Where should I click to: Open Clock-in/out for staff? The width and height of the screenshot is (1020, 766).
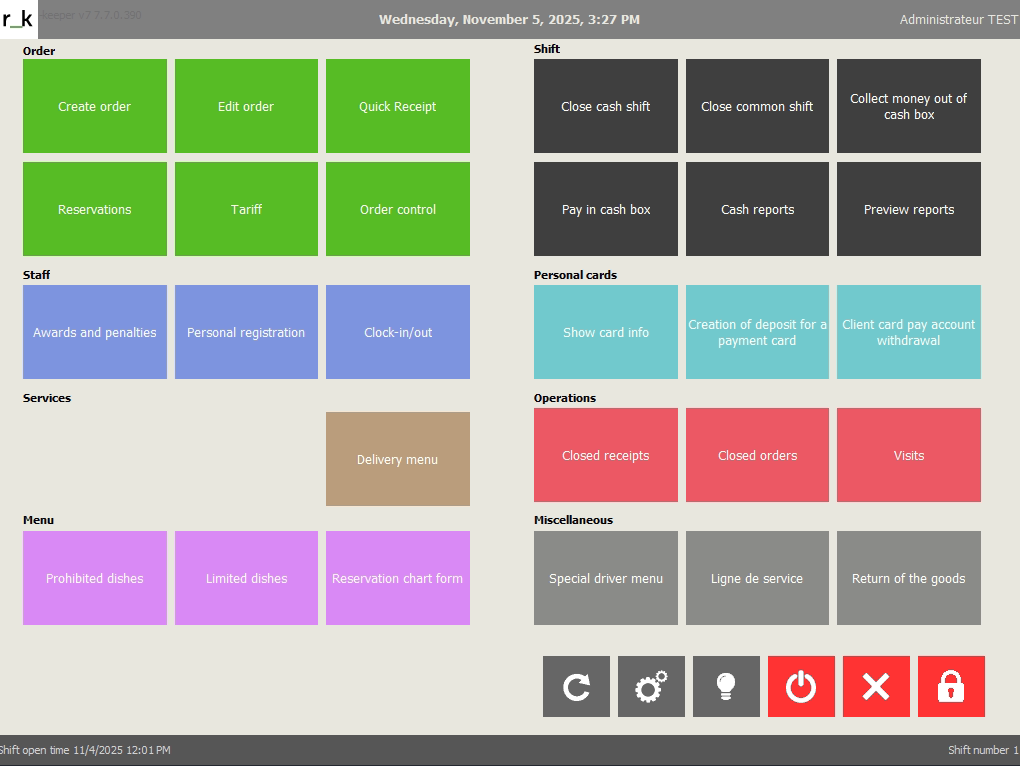398,332
